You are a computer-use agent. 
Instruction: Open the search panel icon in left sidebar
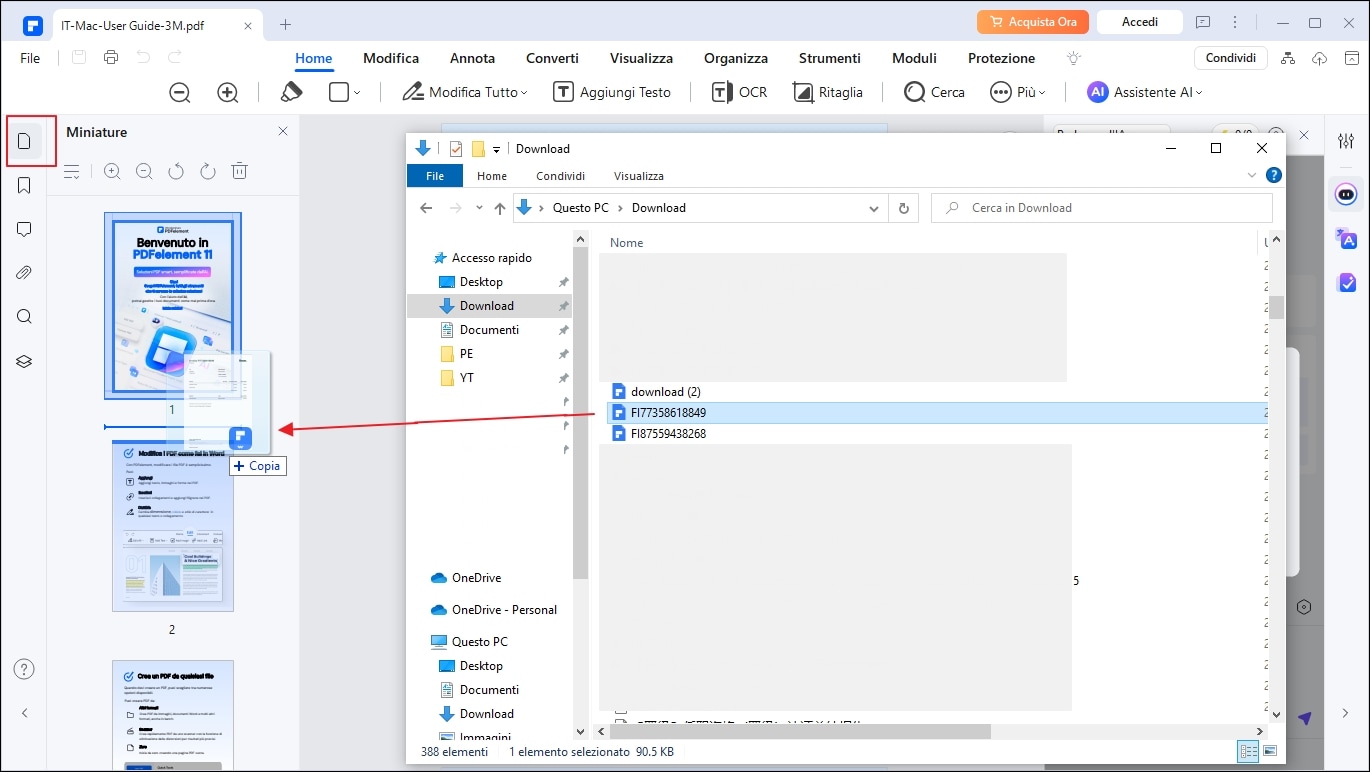pyautogui.click(x=24, y=317)
